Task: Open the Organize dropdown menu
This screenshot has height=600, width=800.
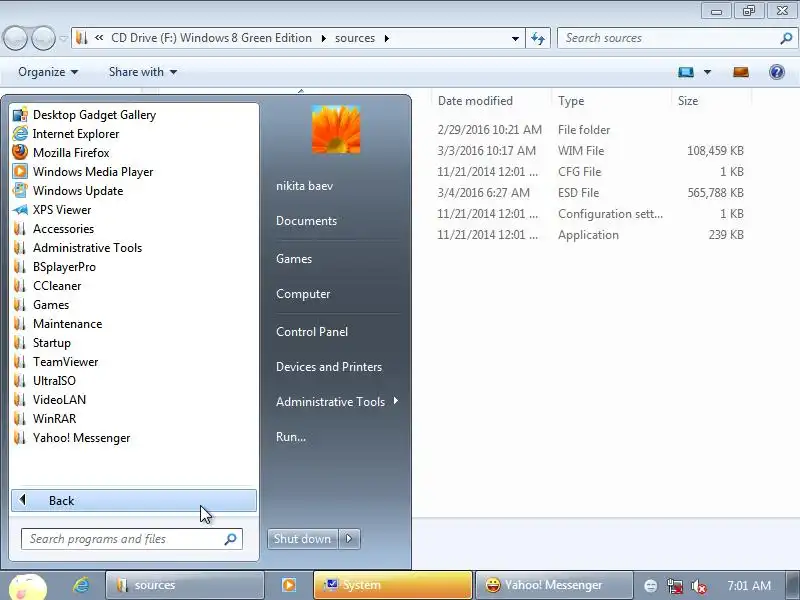Action: click(48, 72)
